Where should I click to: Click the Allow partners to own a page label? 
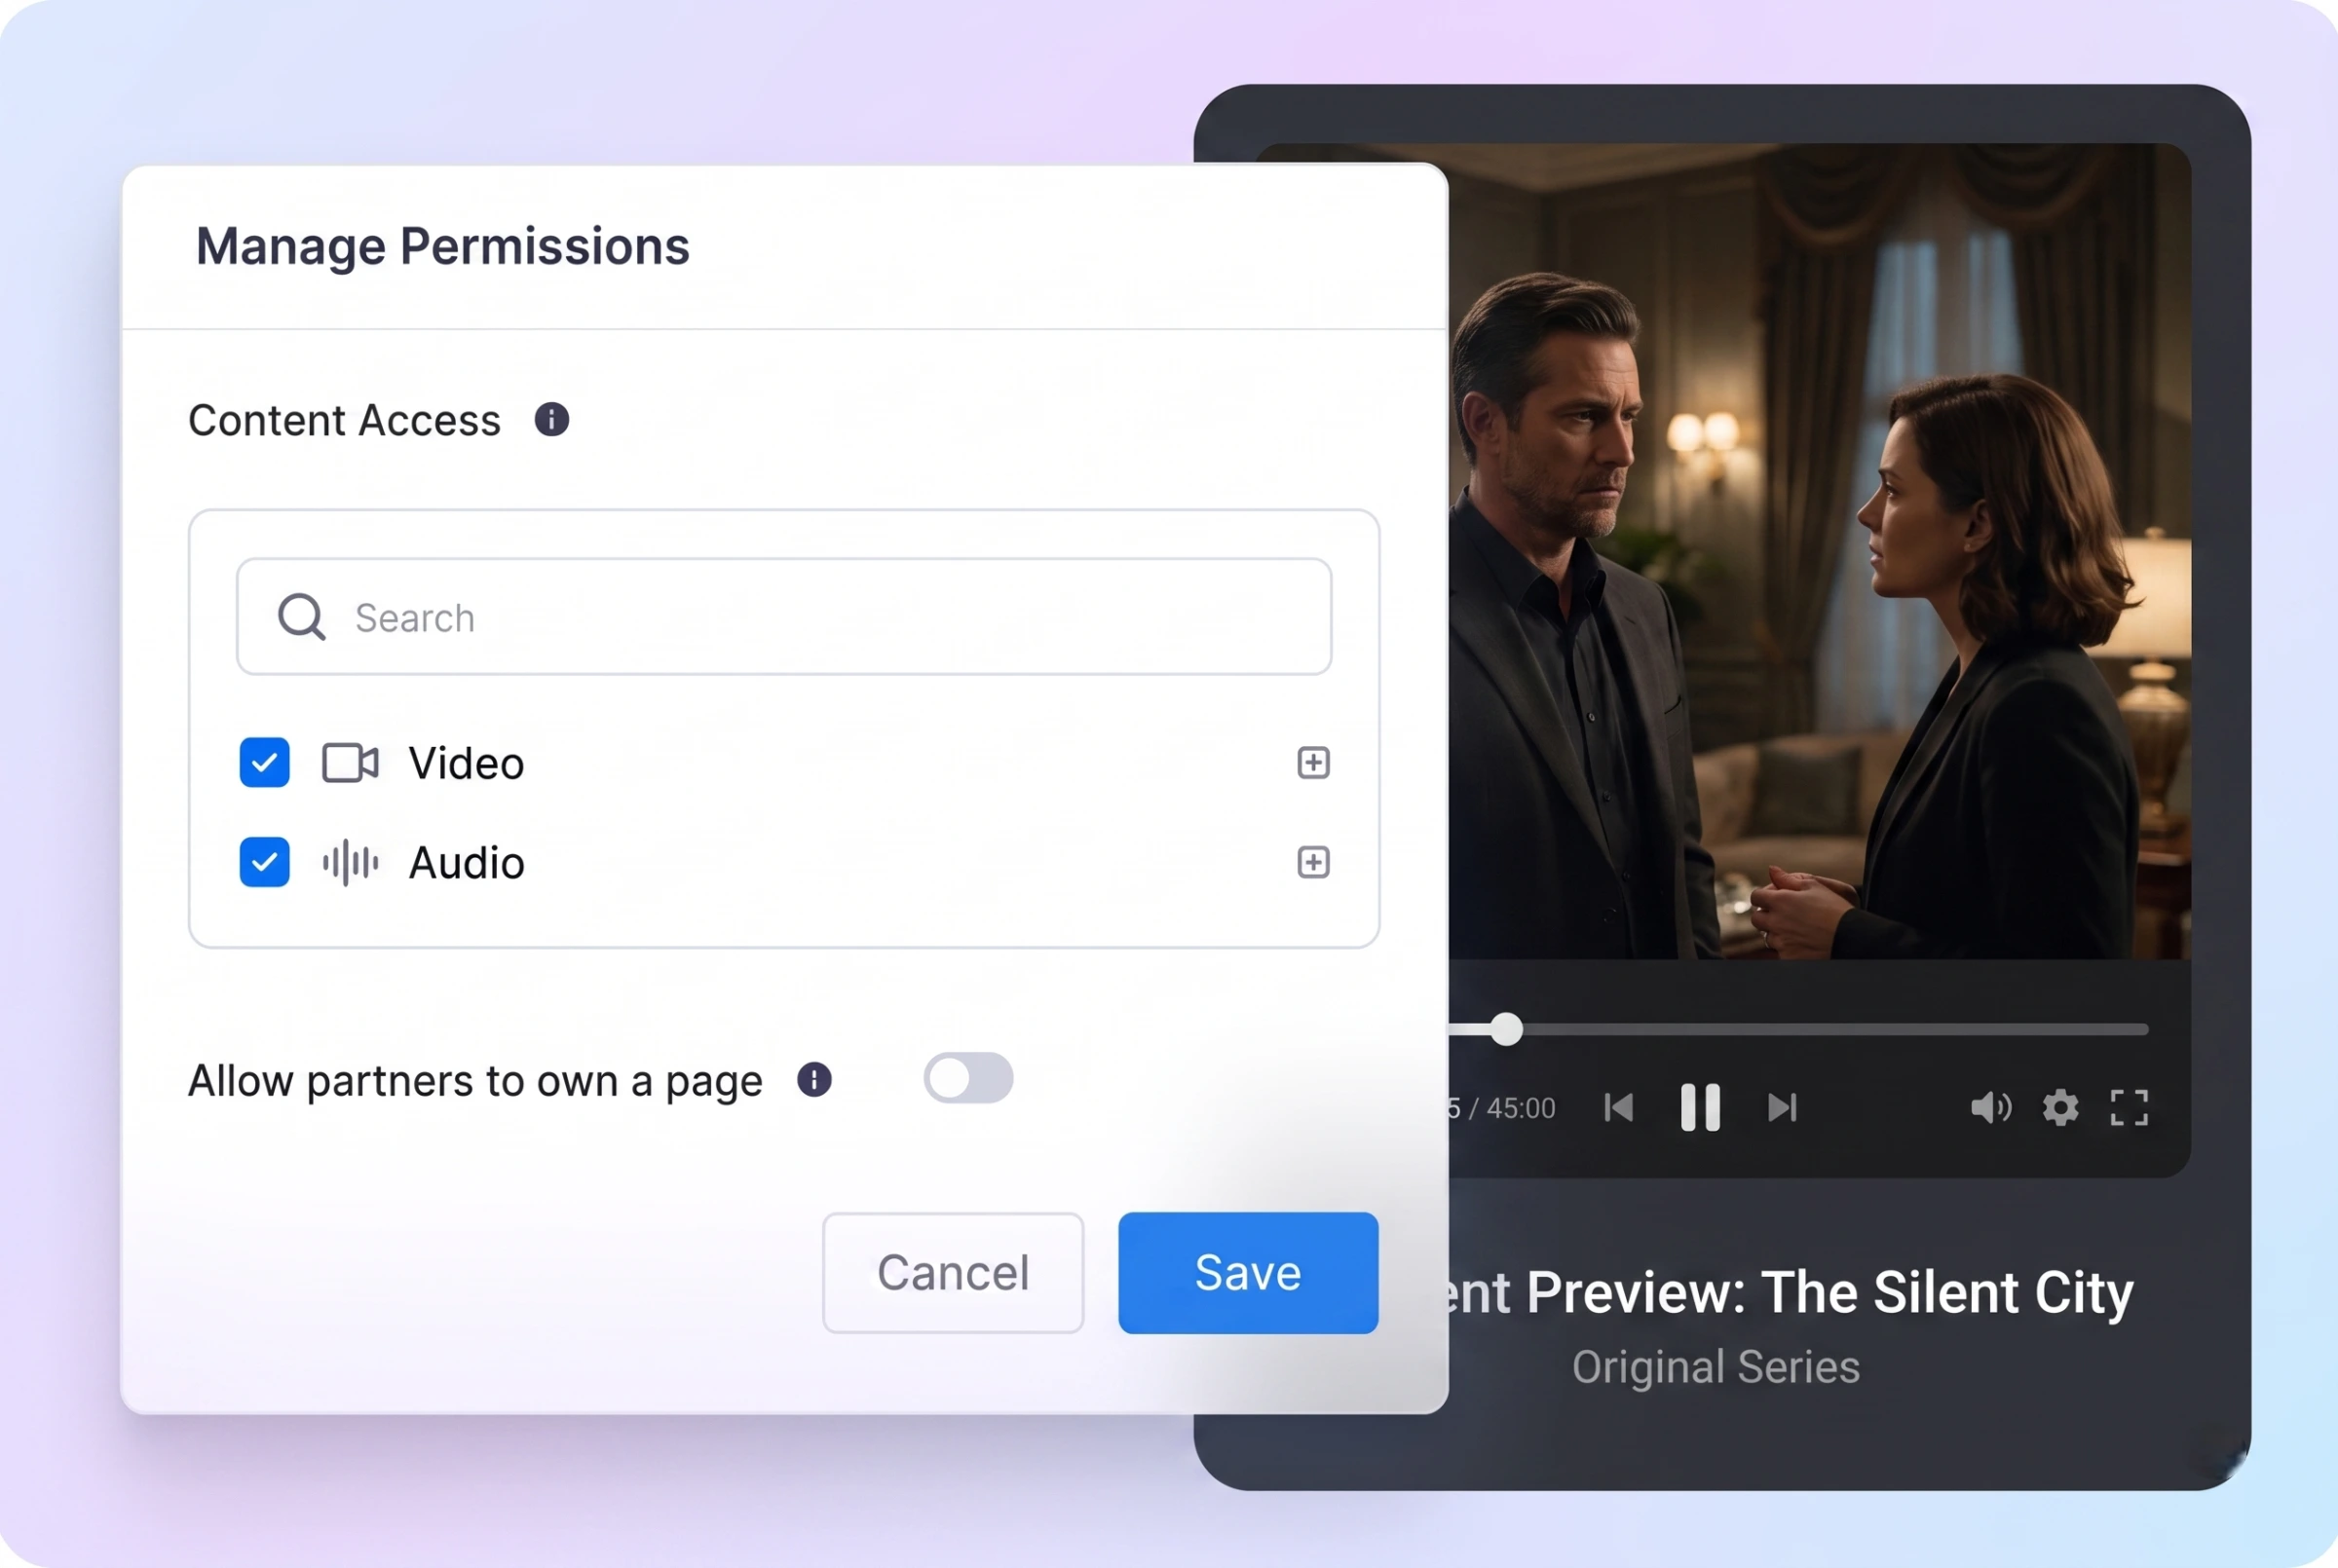coord(475,1081)
